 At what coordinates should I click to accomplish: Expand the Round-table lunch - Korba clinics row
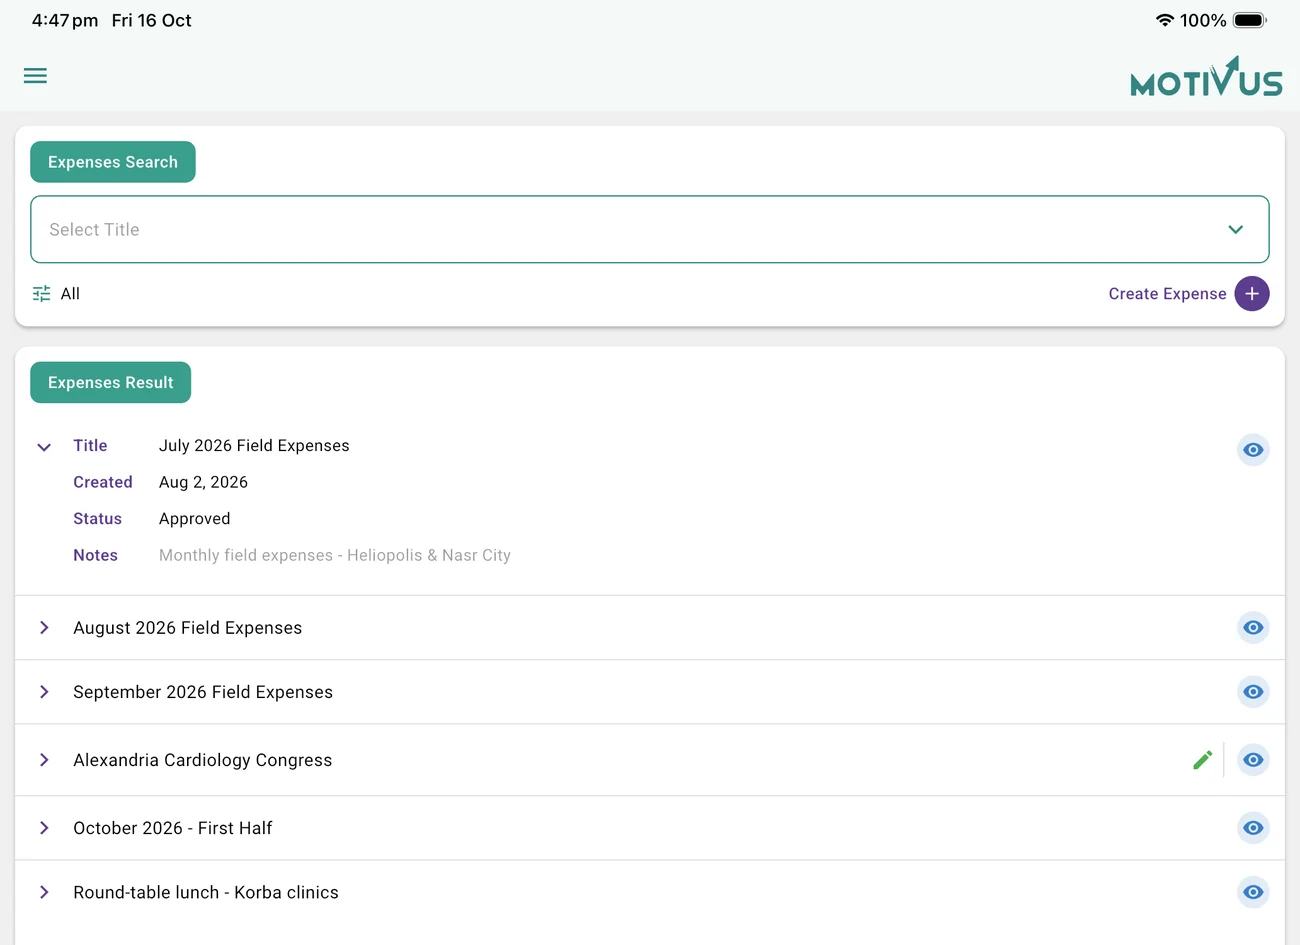(x=44, y=892)
